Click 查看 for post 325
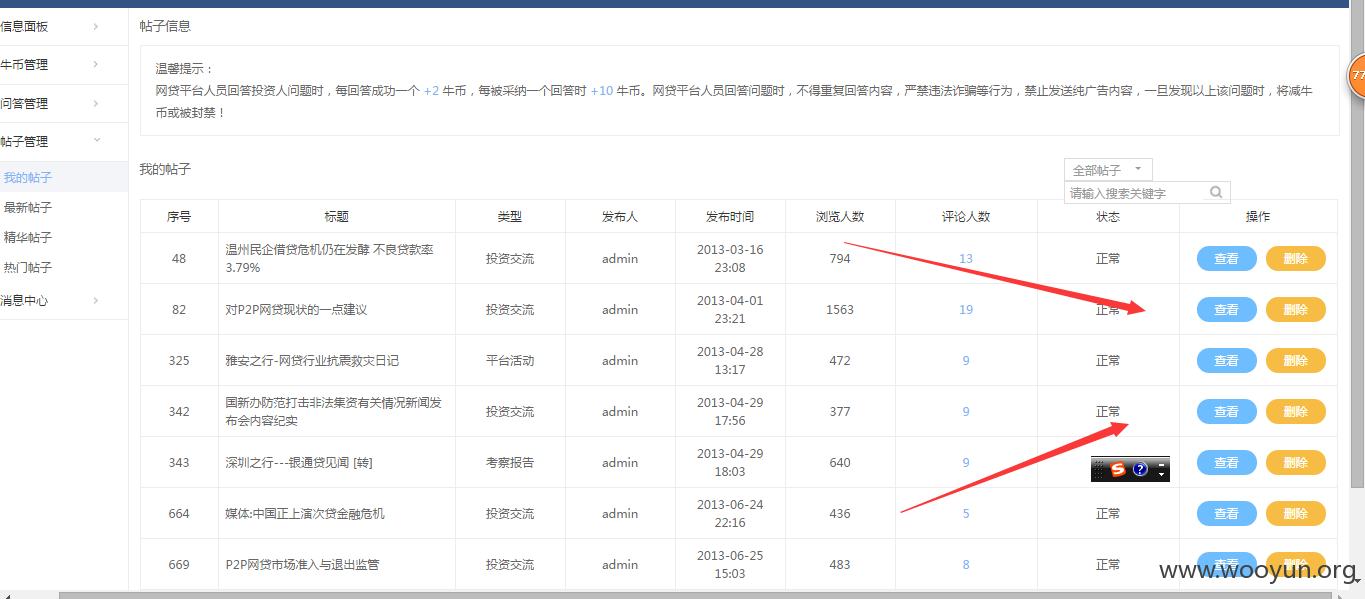The image size is (1365, 599). click(1226, 361)
